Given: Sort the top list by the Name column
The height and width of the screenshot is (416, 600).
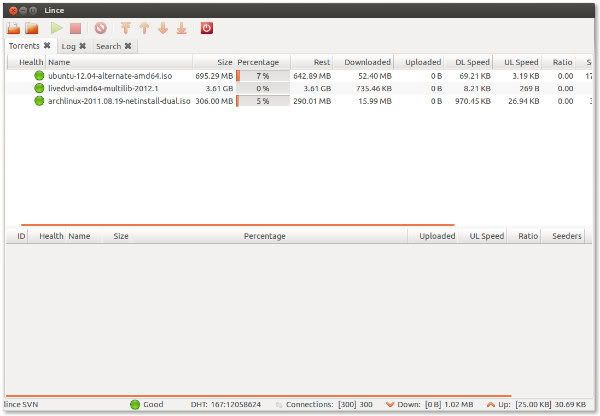Looking at the screenshot, I should (119, 62).
